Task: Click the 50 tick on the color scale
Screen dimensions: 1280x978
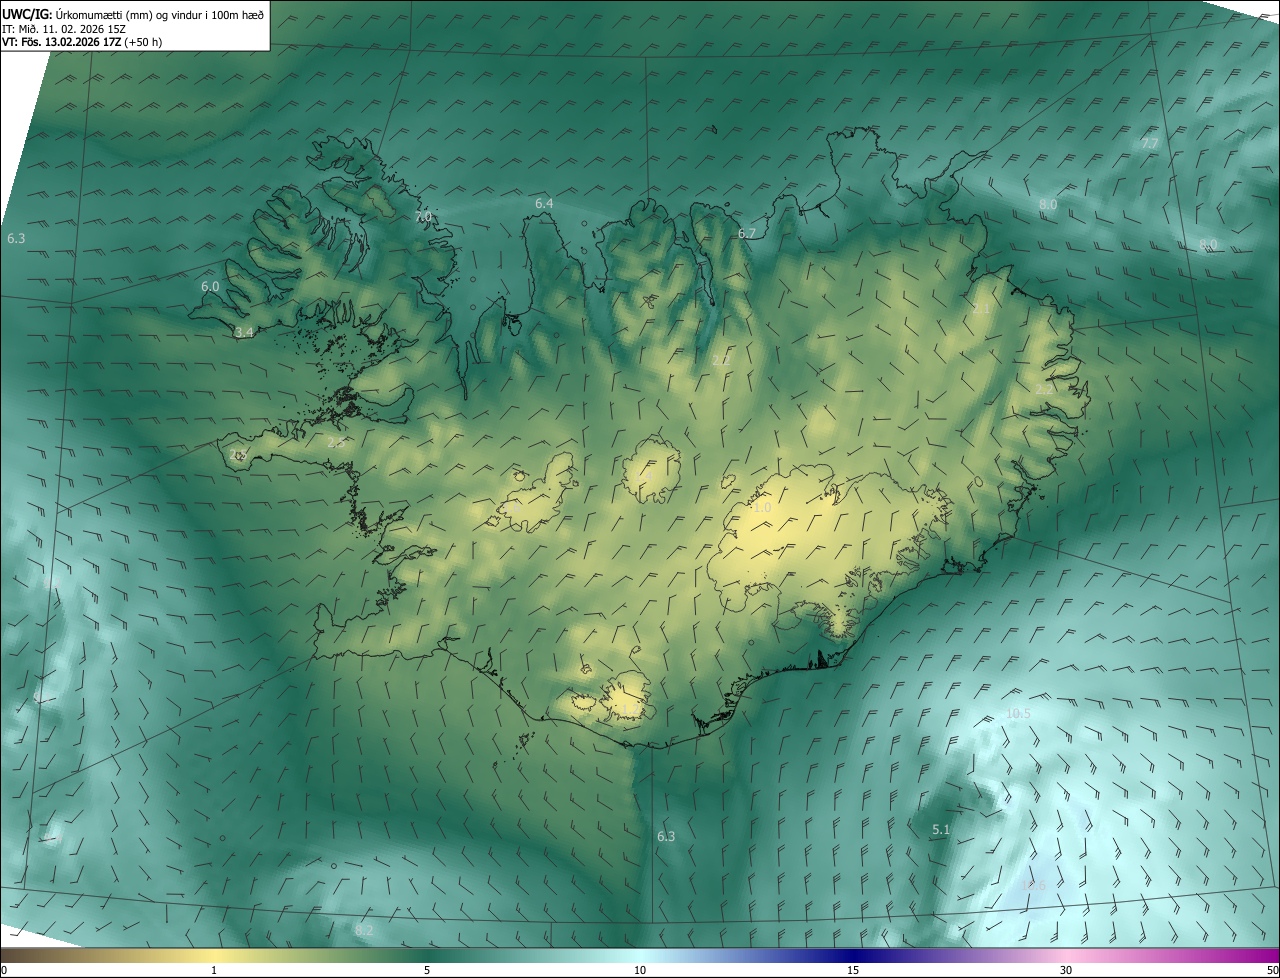Action: [x=1272, y=970]
